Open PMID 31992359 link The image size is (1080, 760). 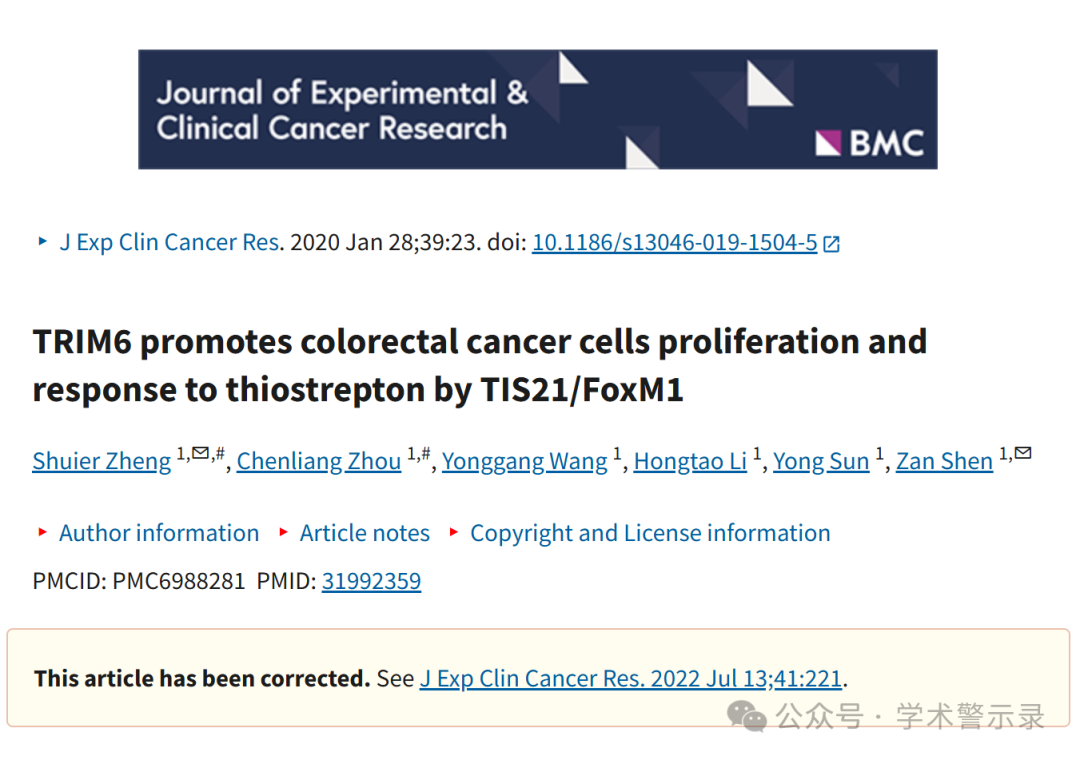pyautogui.click(x=371, y=581)
